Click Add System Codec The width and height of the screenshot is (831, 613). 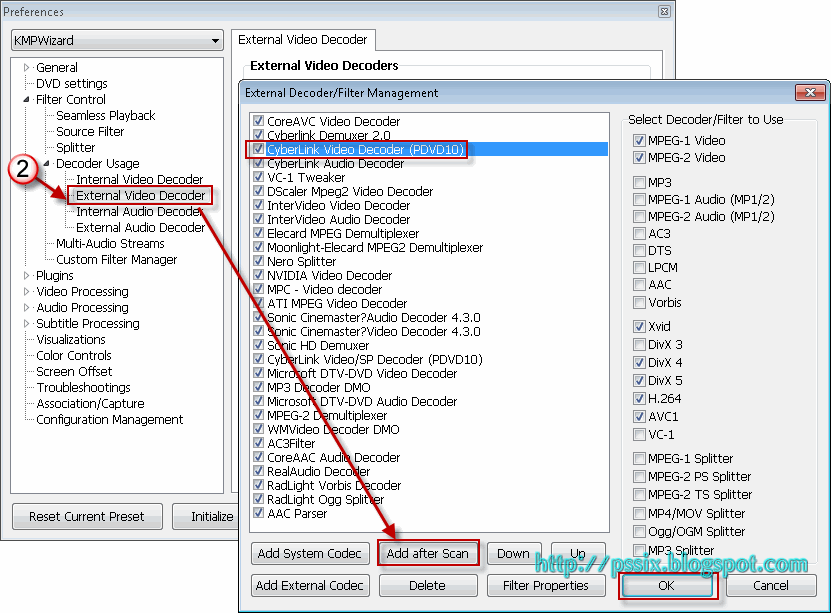[310, 553]
